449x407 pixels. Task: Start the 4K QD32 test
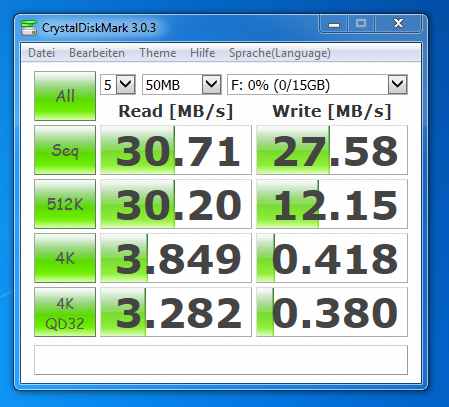pos(65,312)
